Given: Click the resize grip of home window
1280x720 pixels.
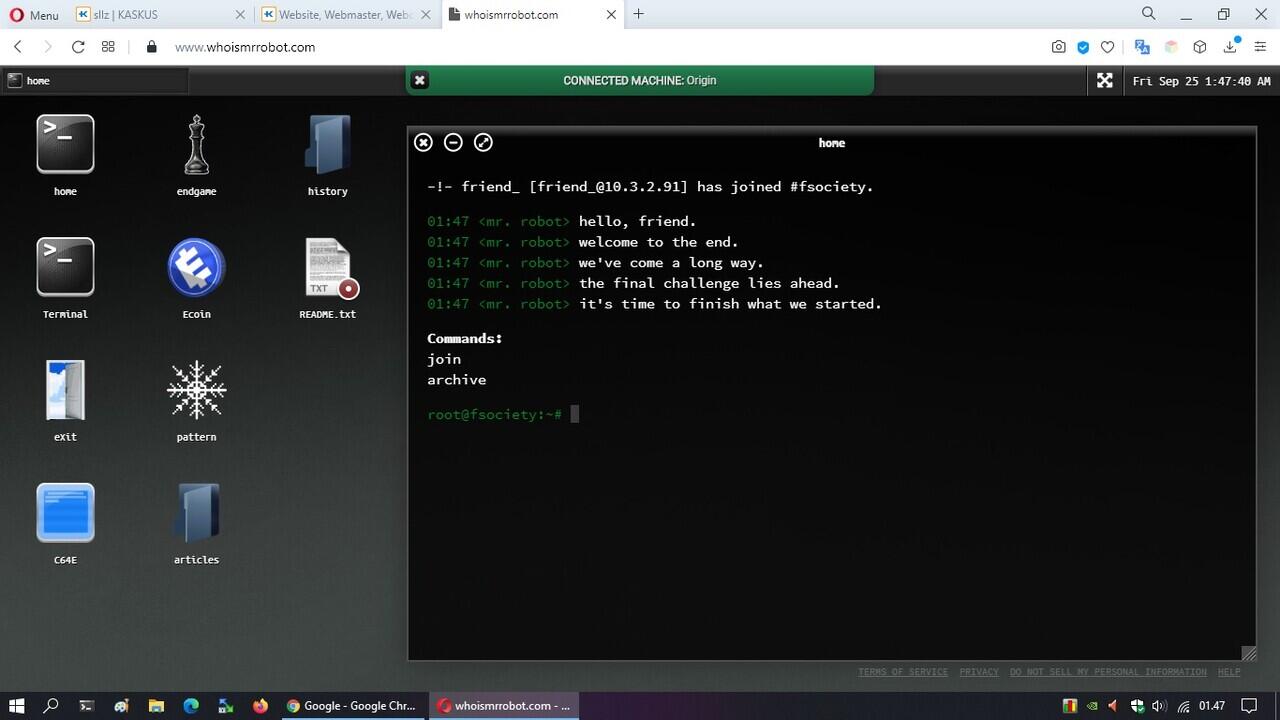Looking at the screenshot, I should [x=1248, y=652].
